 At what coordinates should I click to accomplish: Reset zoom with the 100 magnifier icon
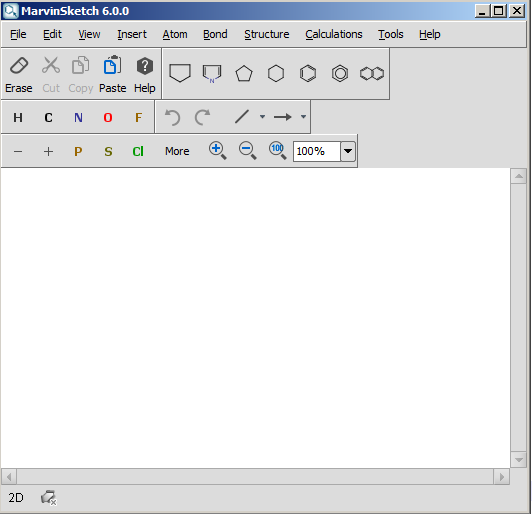click(x=278, y=151)
